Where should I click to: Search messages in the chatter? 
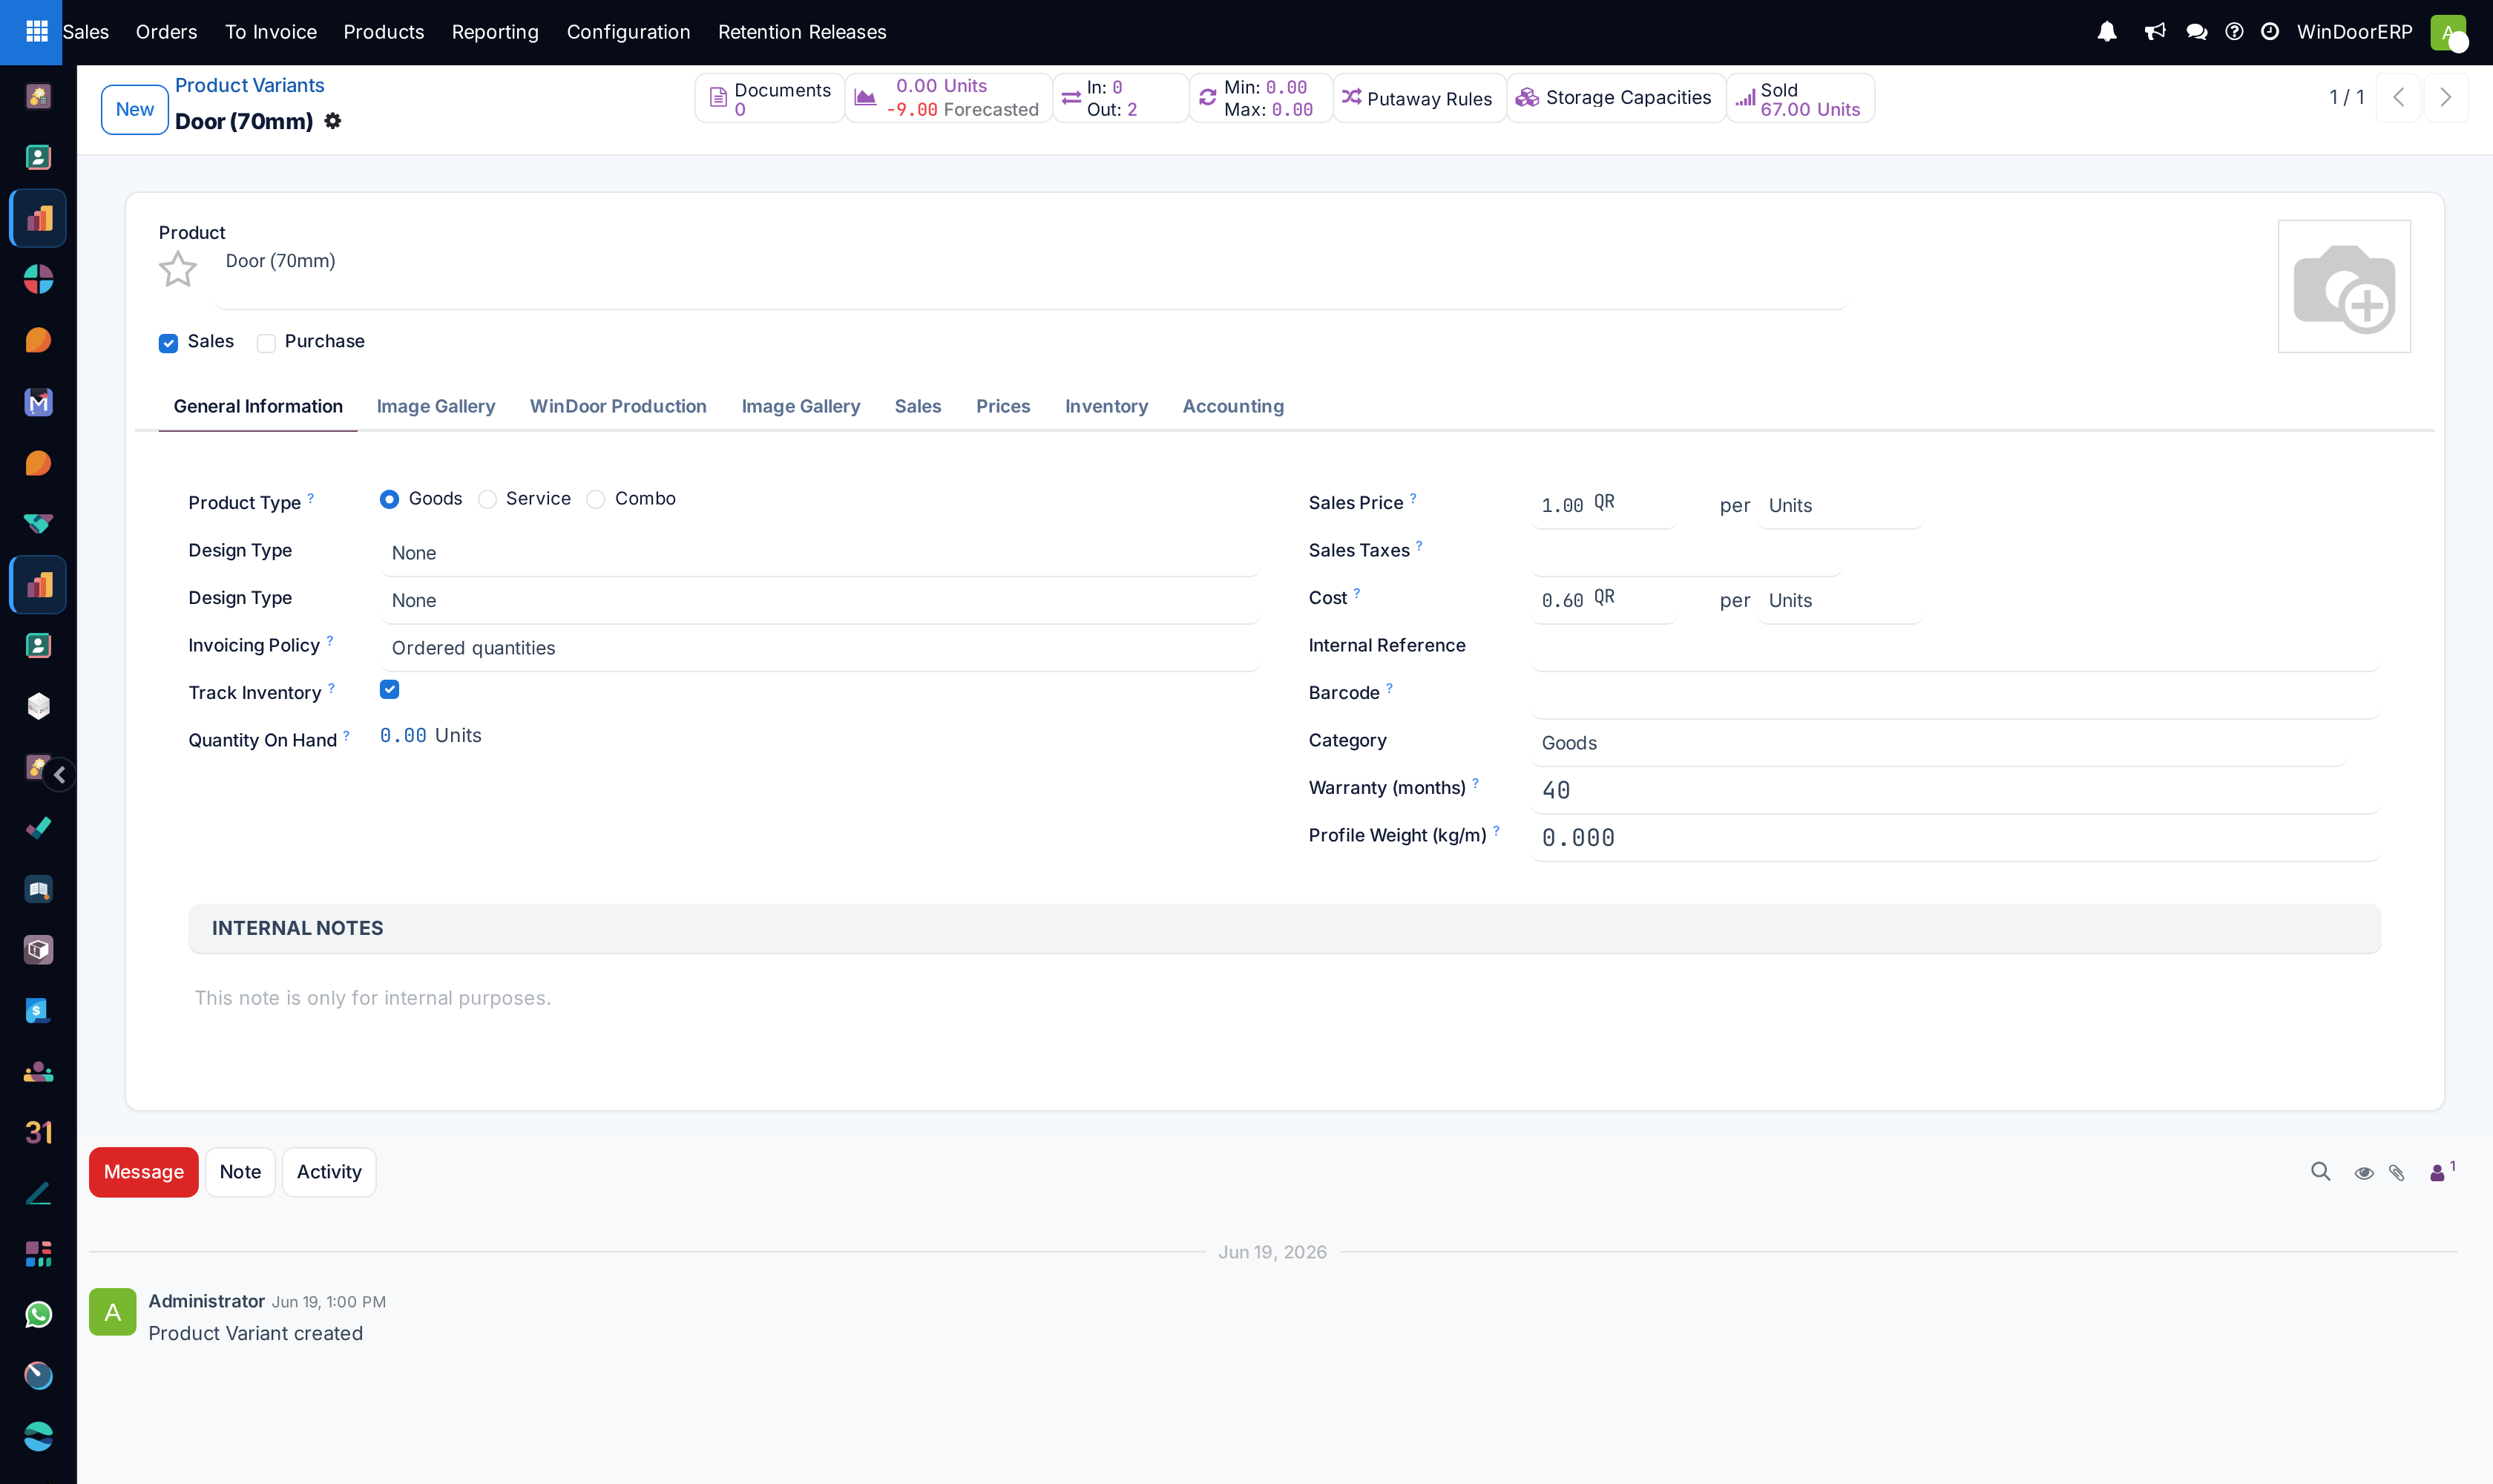click(2320, 1172)
